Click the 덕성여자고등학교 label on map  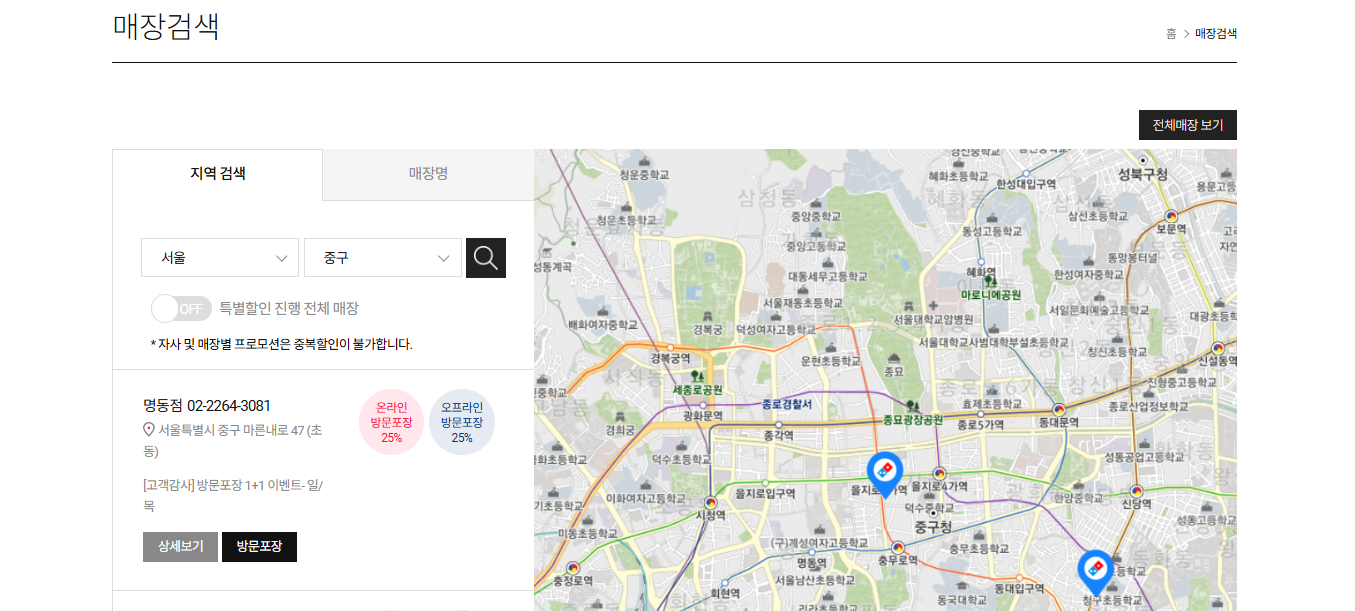[776, 330]
